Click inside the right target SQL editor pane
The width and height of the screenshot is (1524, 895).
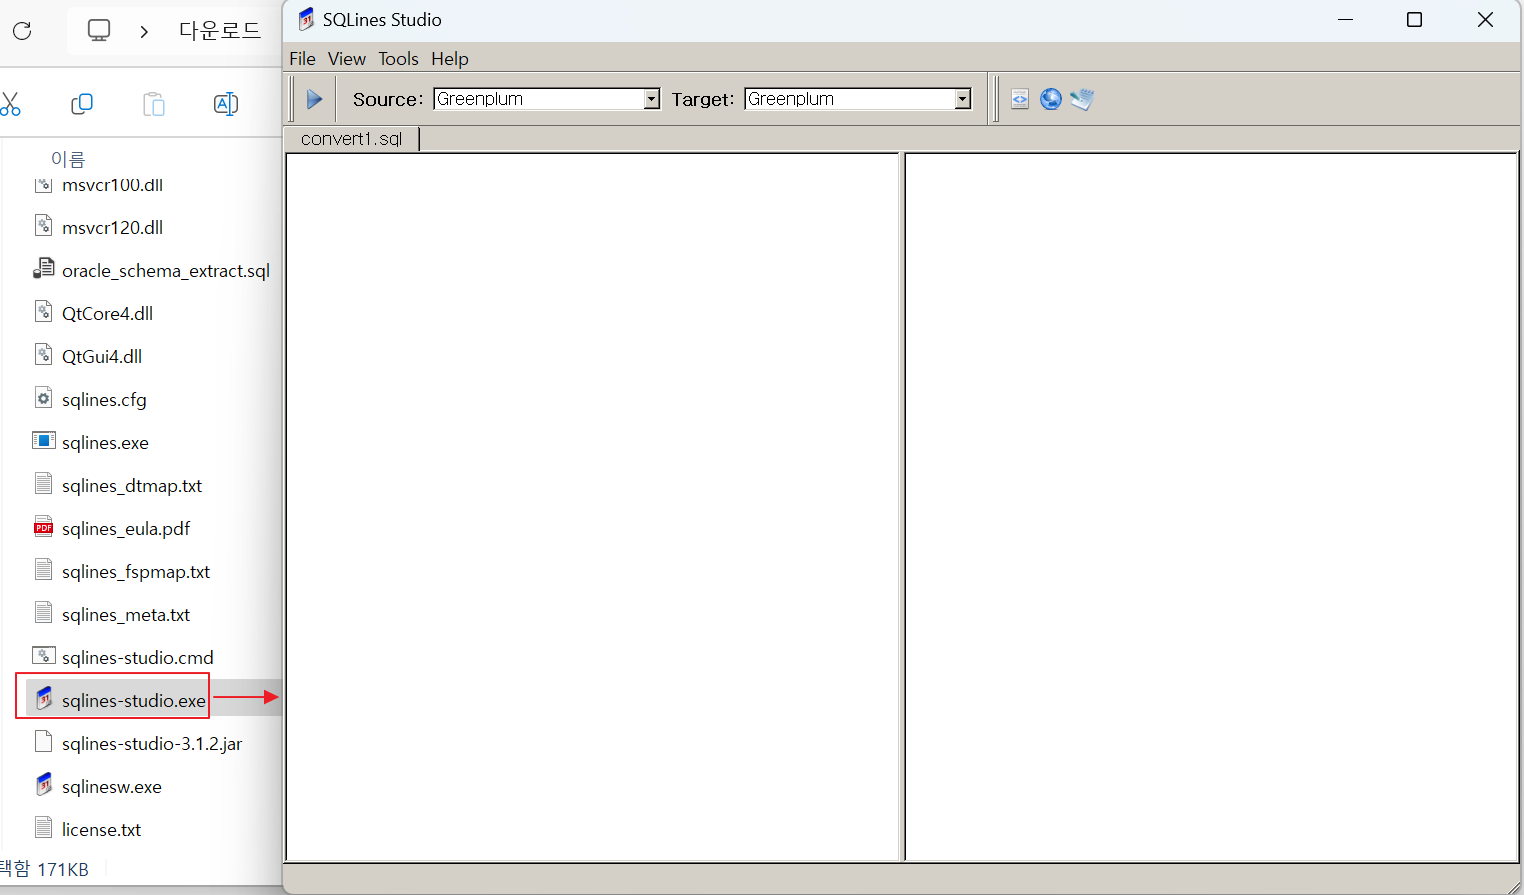pos(1211,506)
